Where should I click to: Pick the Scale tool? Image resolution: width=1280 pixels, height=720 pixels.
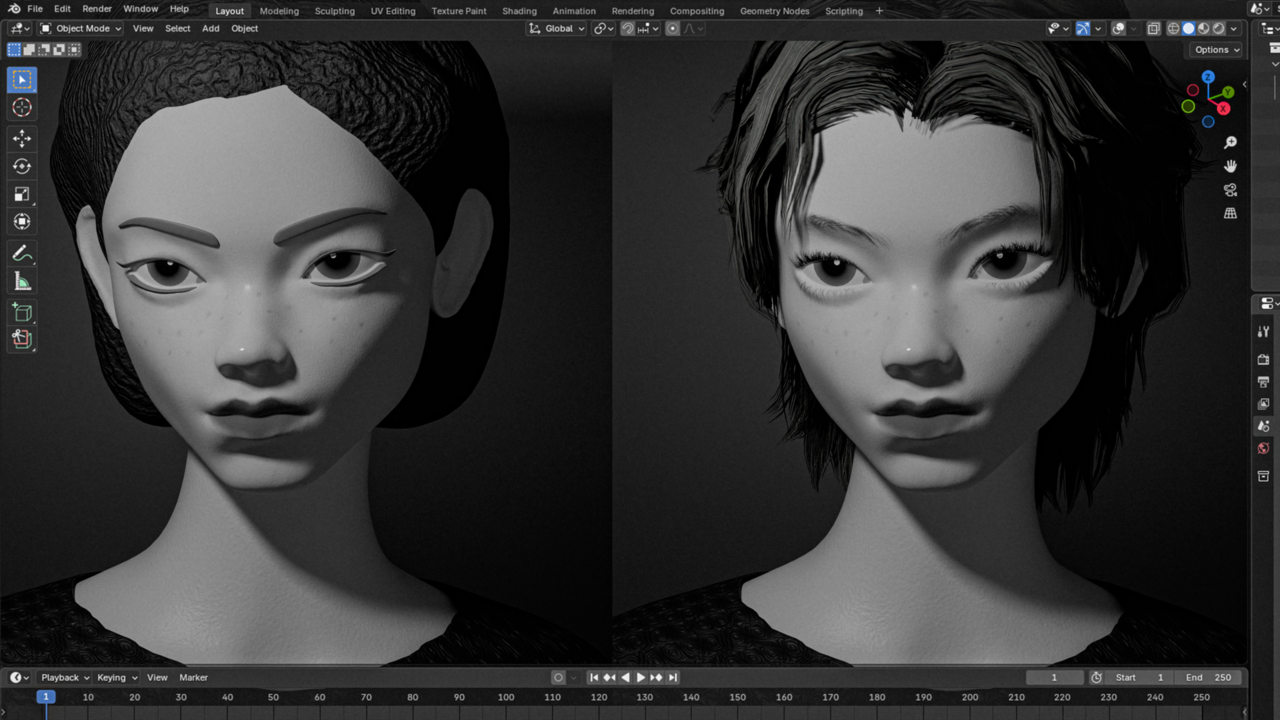[x=22, y=194]
